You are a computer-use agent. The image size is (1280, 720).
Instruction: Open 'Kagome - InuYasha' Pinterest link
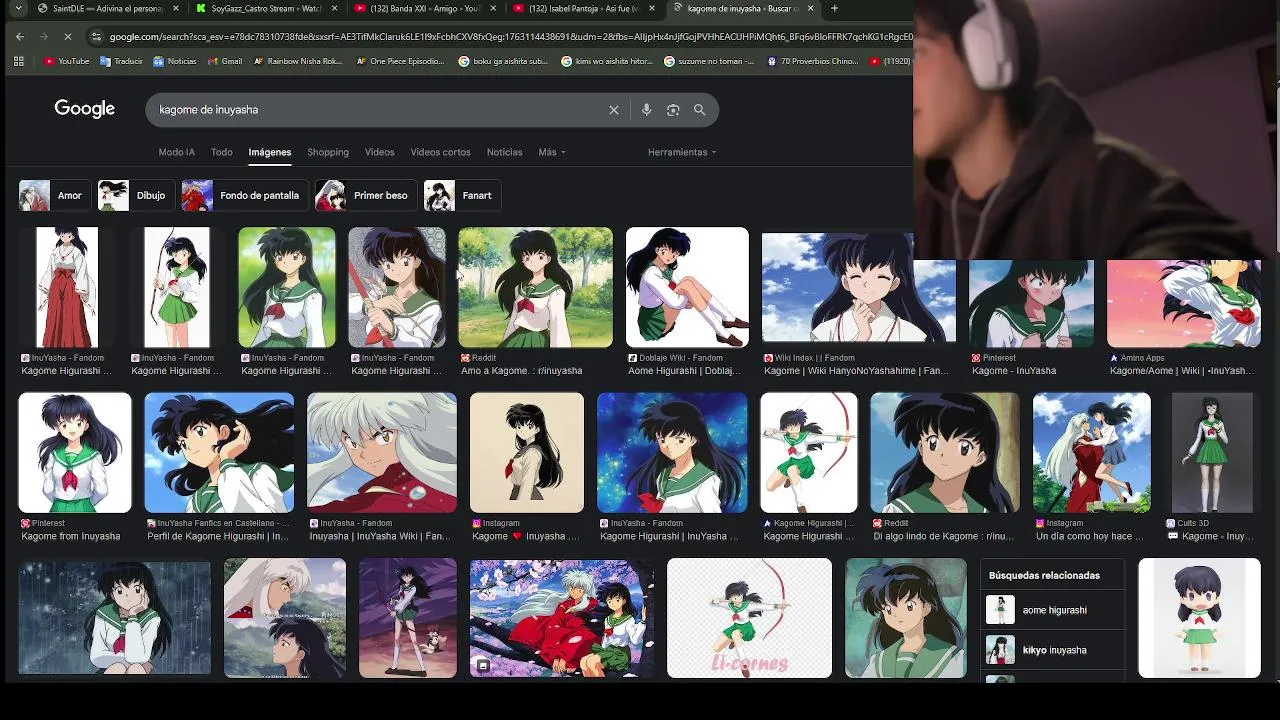[1014, 370]
